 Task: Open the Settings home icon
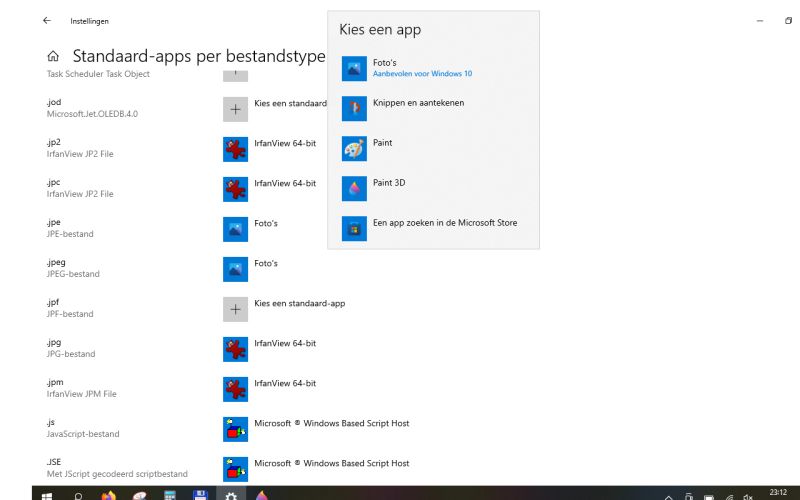[x=53, y=56]
